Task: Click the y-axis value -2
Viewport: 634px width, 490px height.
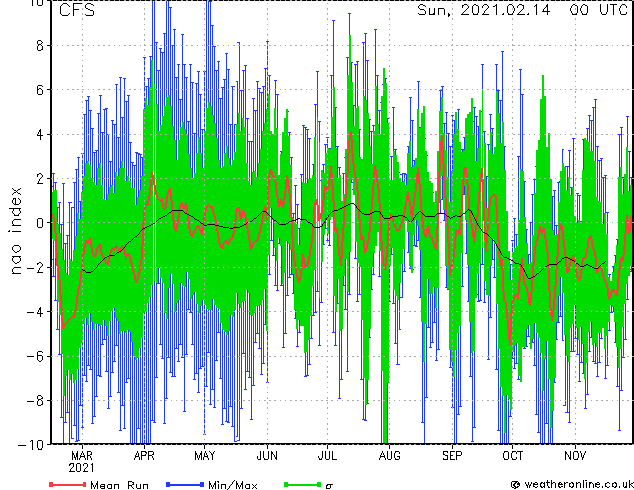Action: point(35,267)
